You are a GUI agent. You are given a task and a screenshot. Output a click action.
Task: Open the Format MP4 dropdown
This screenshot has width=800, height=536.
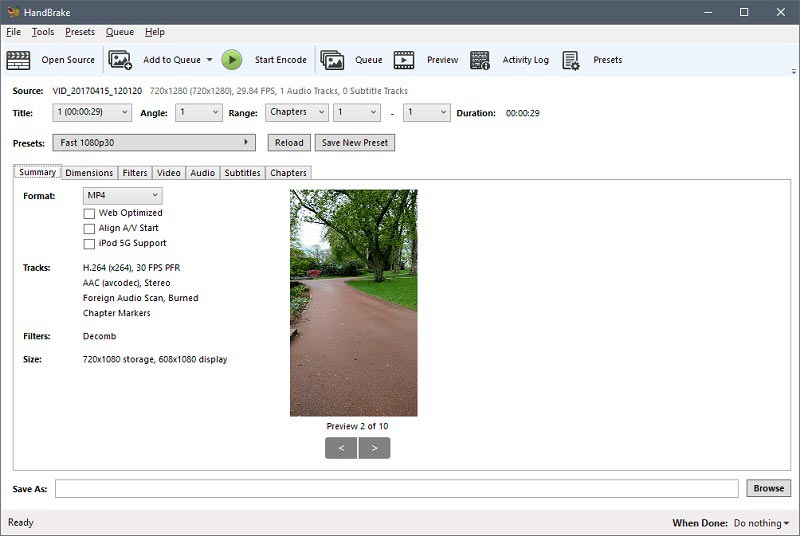click(122, 196)
